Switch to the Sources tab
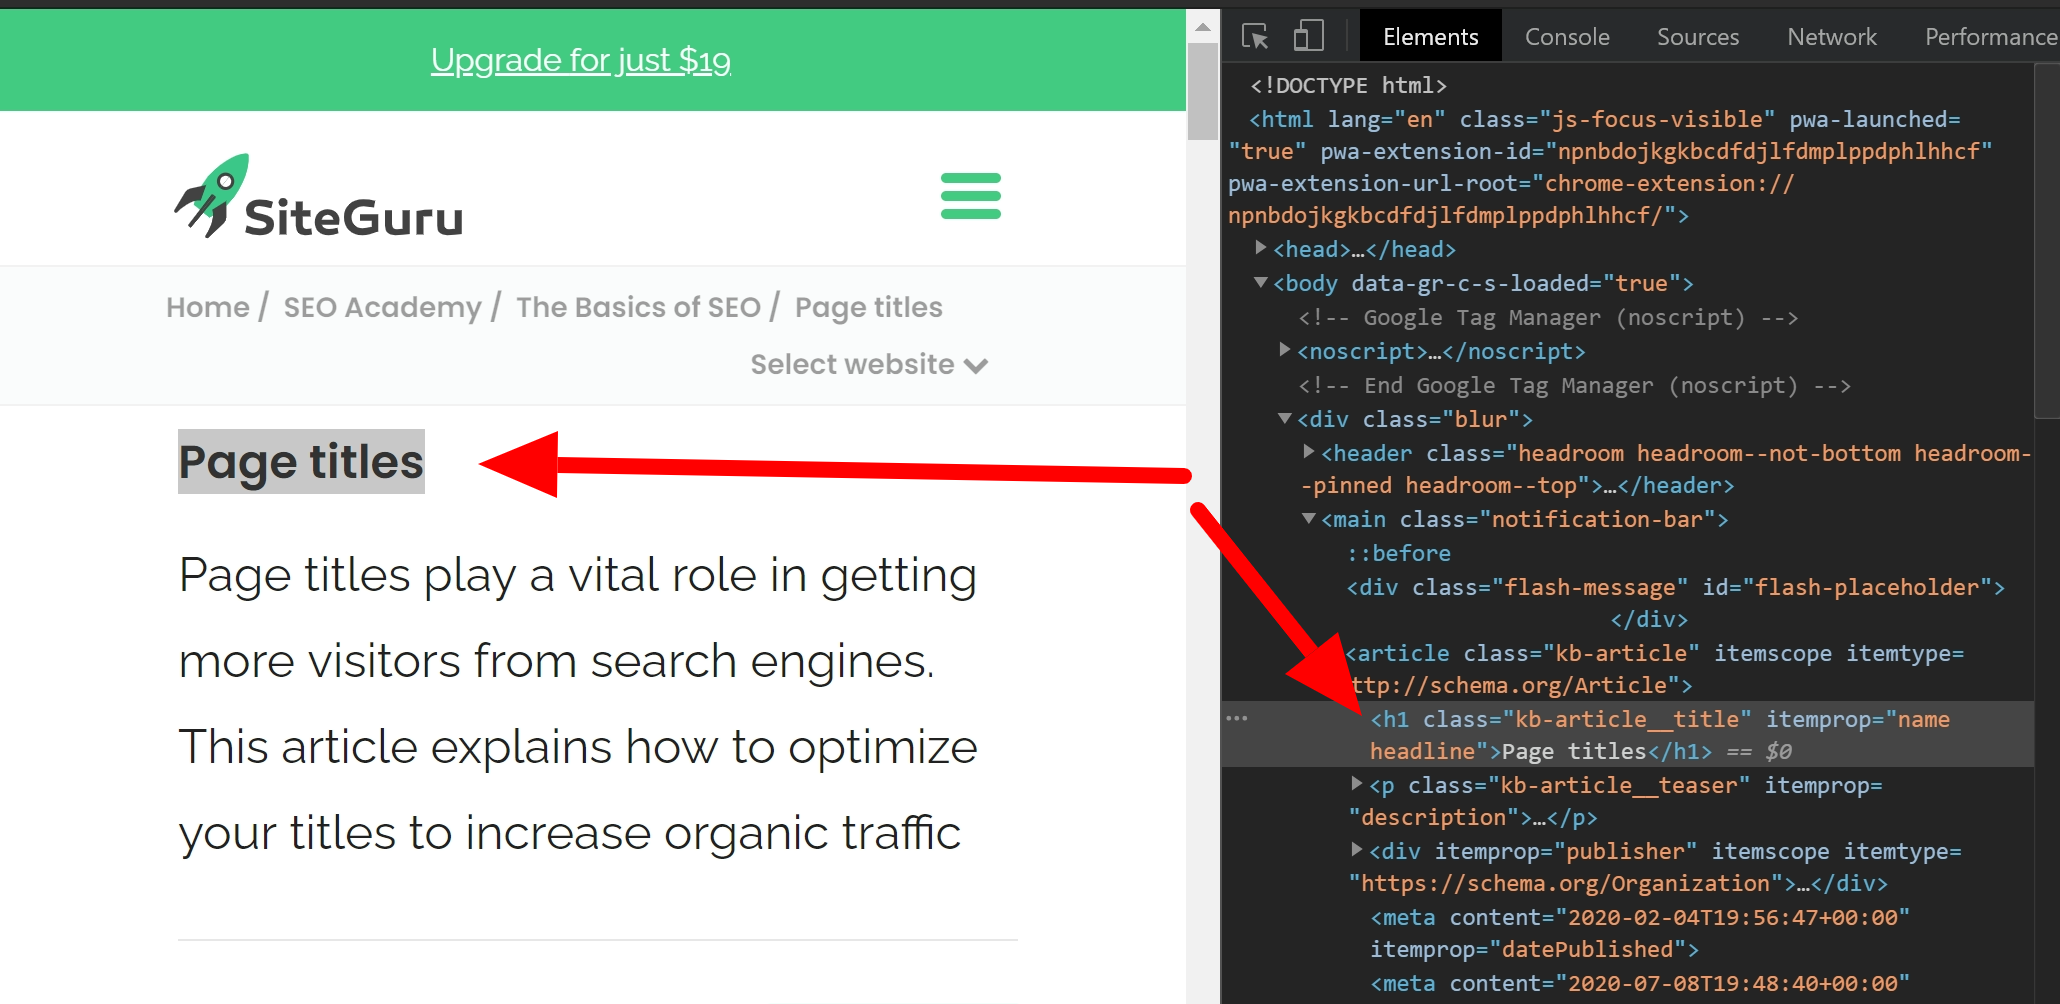 (x=1697, y=35)
